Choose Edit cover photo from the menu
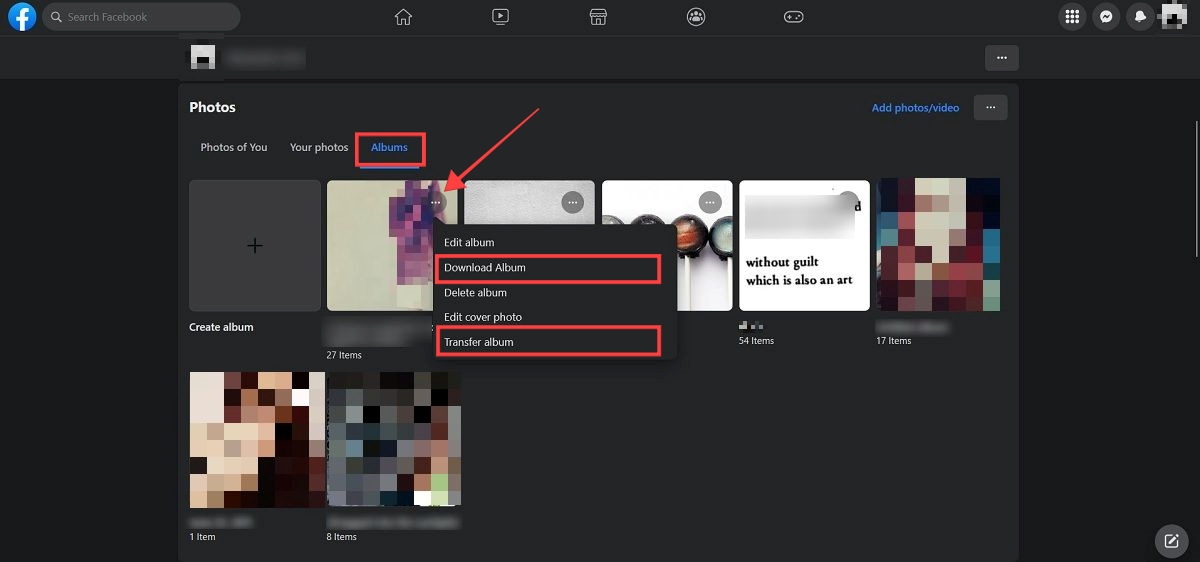Image resolution: width=1200 pixels, height=562 pixels. point(556,317)
